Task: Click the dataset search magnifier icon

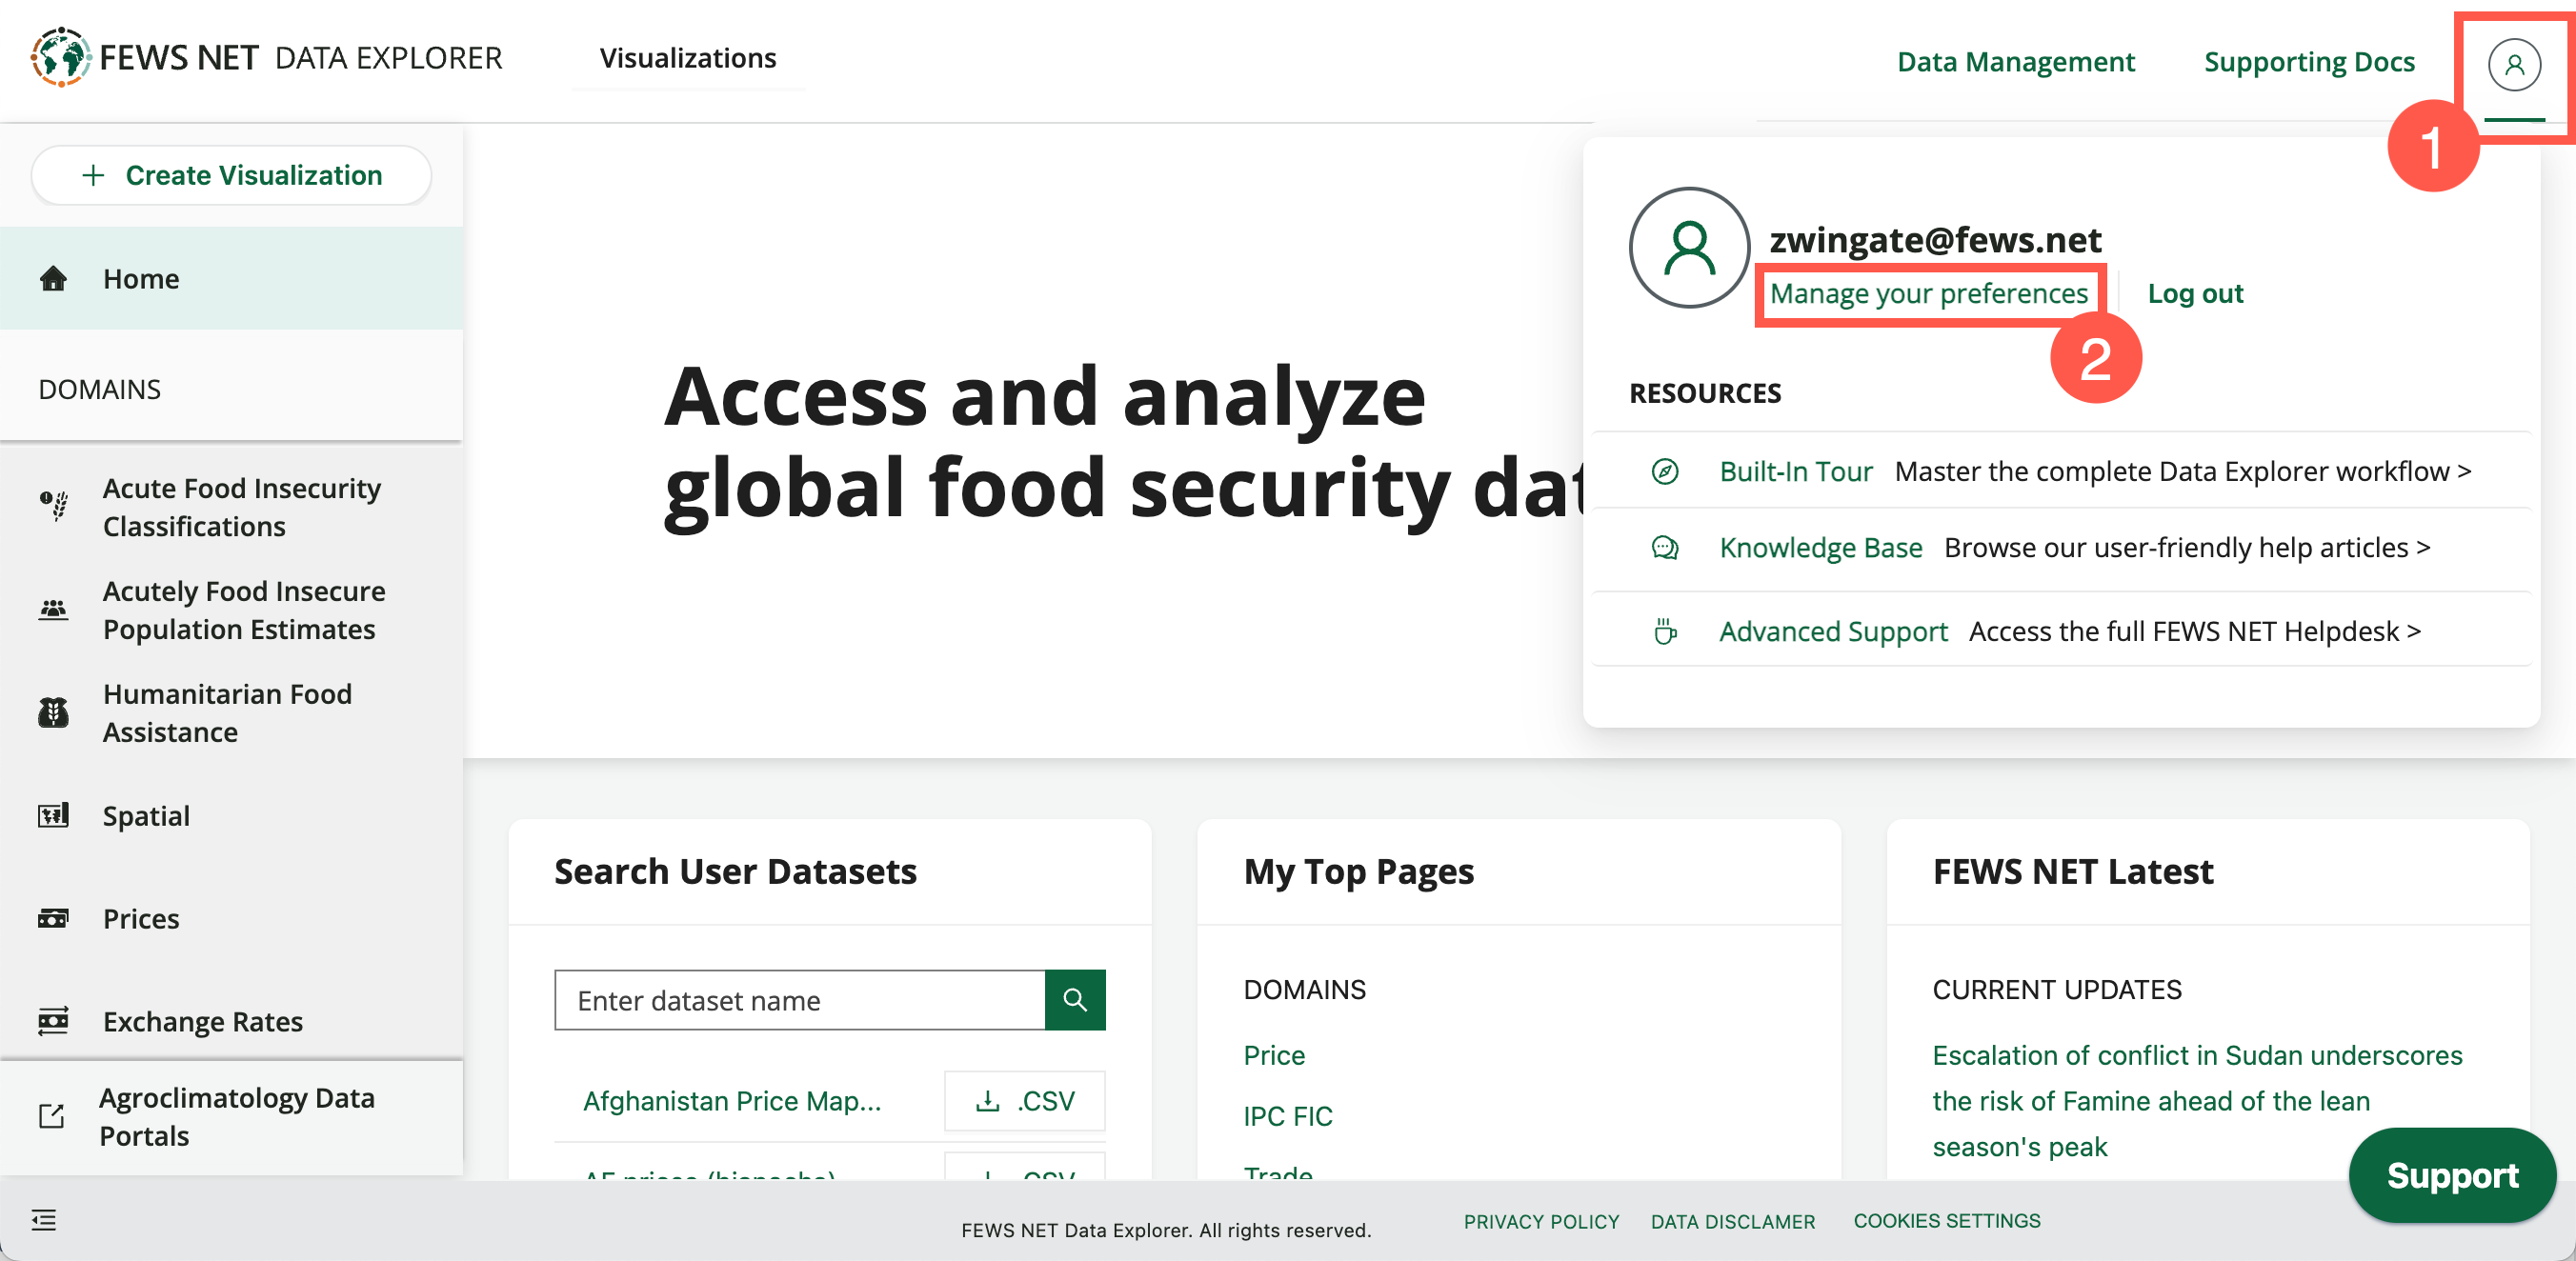Action: pyautogui.click(x=1077, y=1002)
